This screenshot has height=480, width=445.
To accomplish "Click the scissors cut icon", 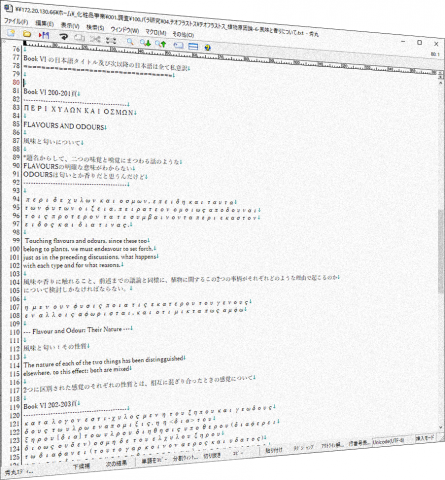I will [95, 39].
